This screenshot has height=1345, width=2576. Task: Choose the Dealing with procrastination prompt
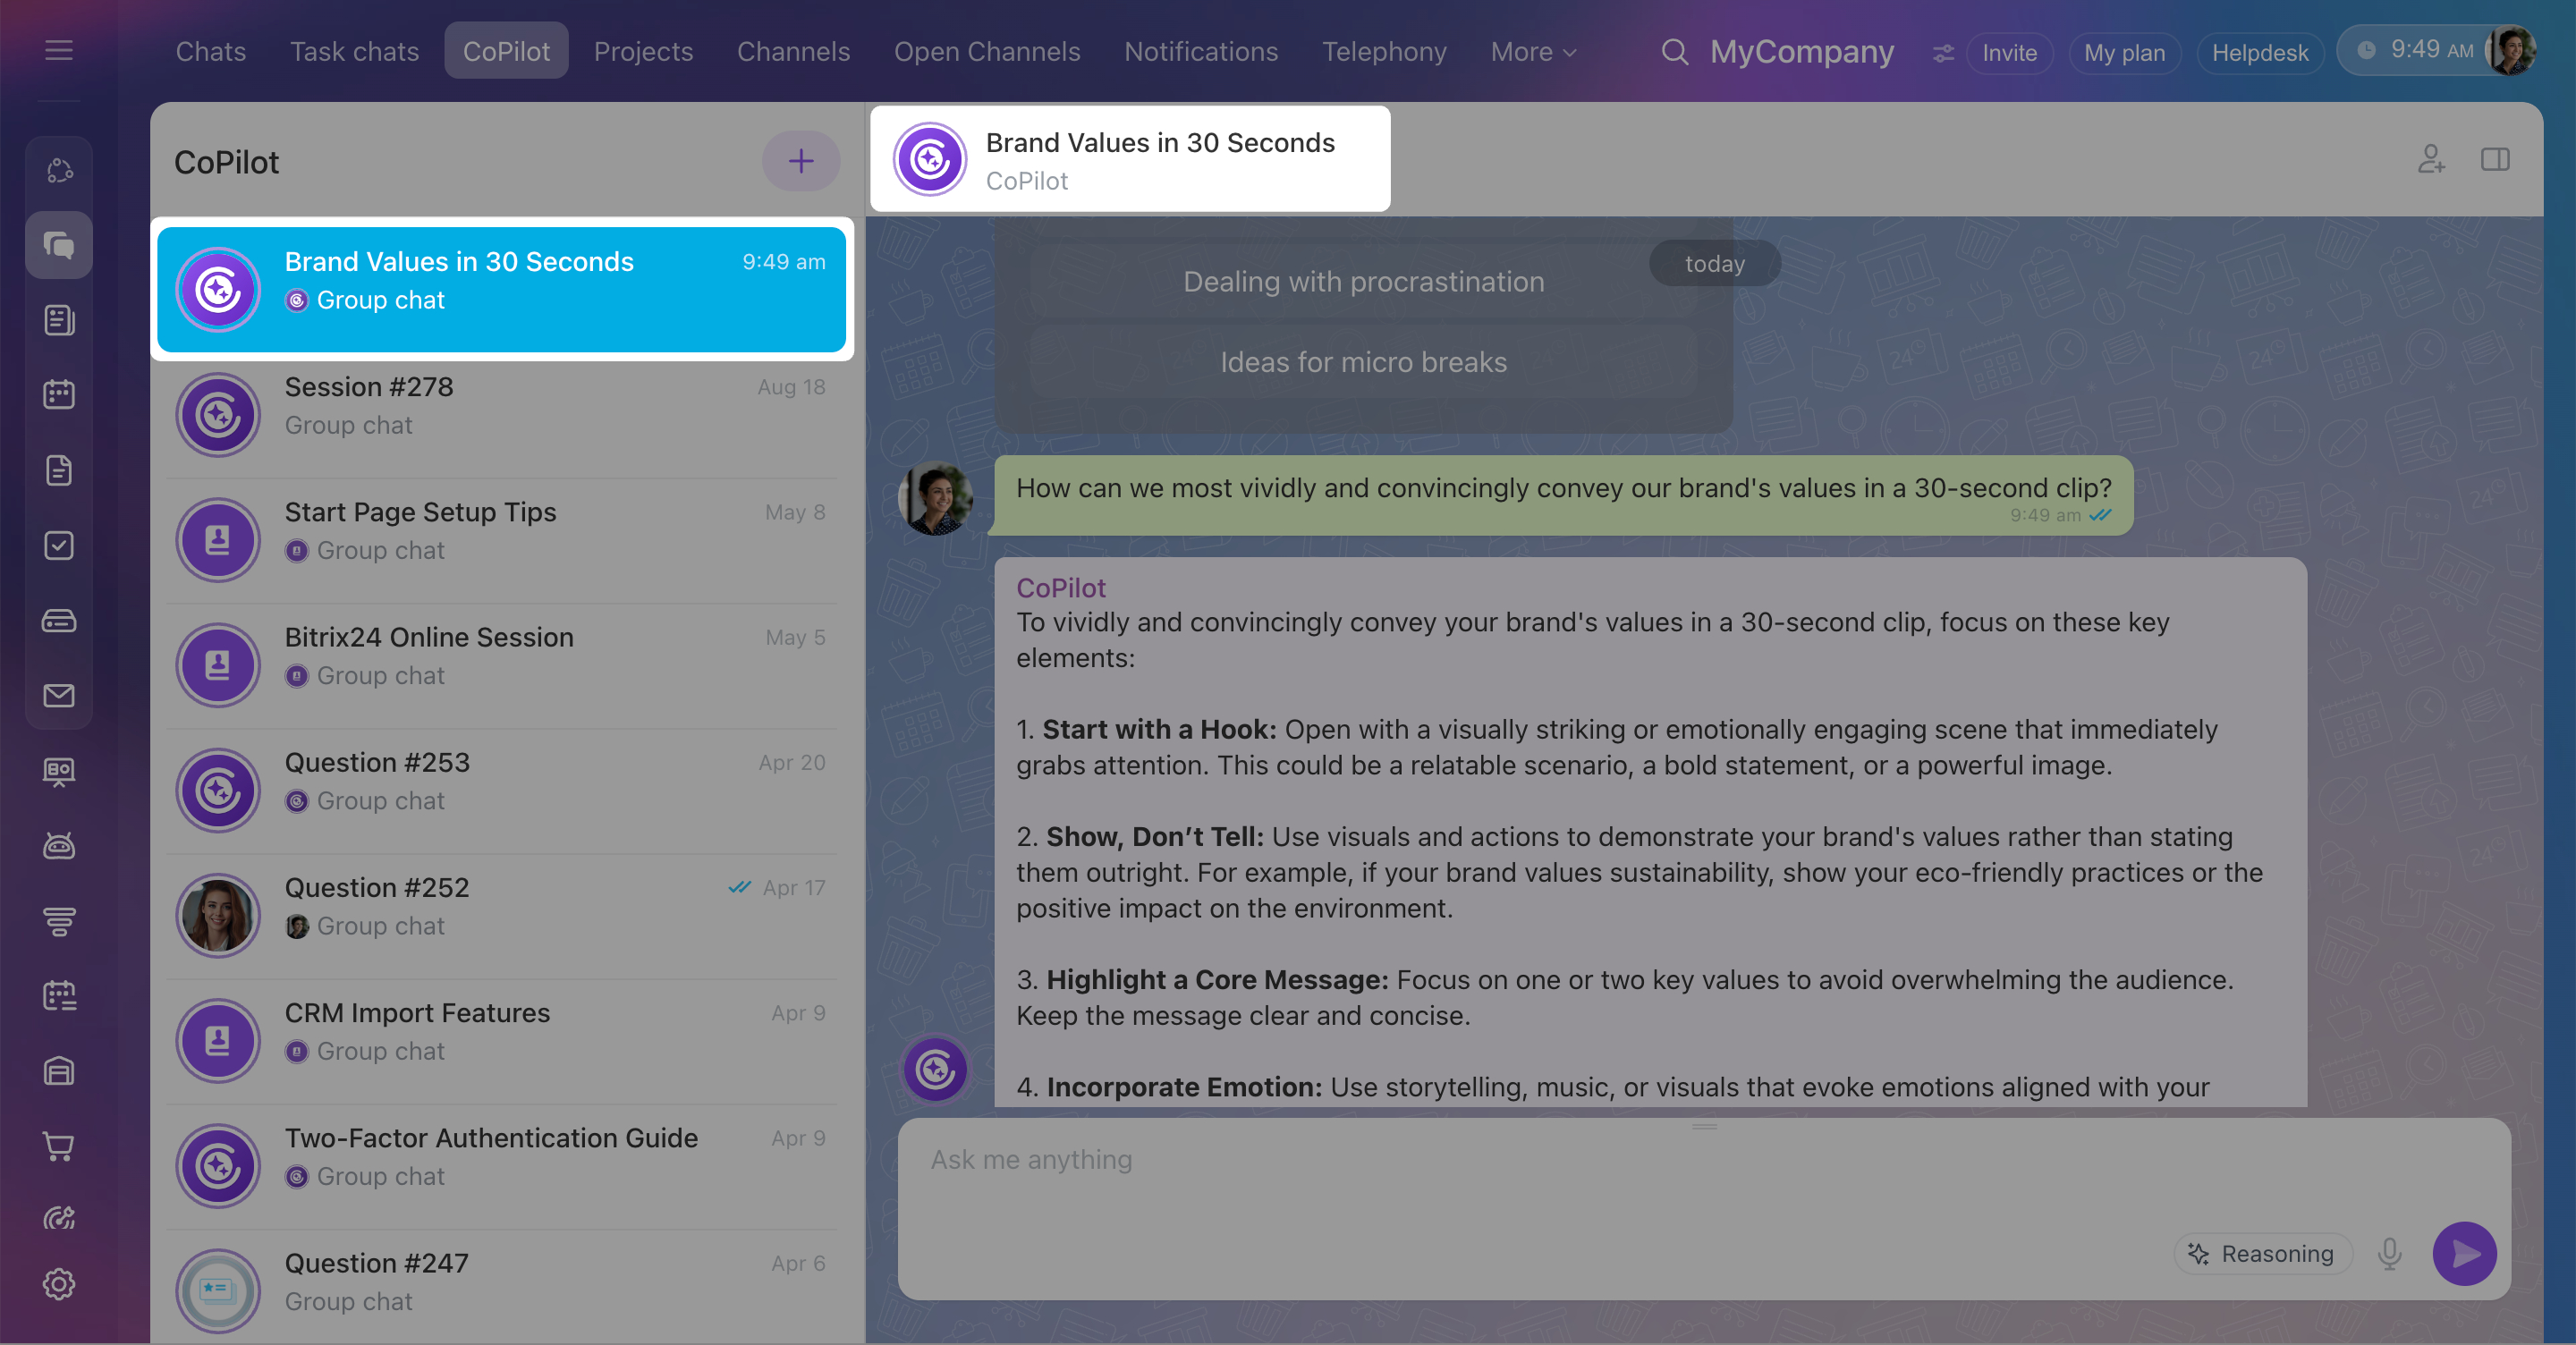click(x=1363, y=282)
